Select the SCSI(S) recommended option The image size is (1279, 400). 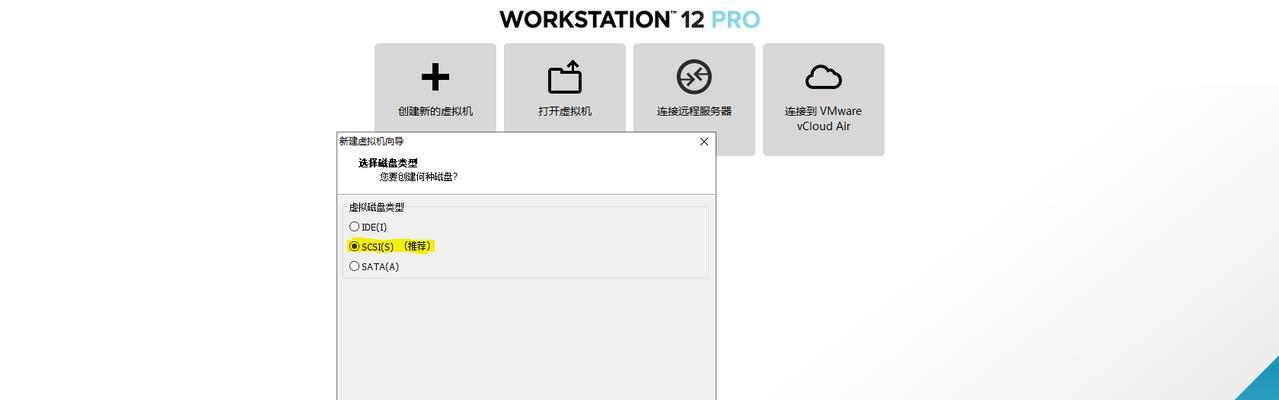(x=390, y=246)
